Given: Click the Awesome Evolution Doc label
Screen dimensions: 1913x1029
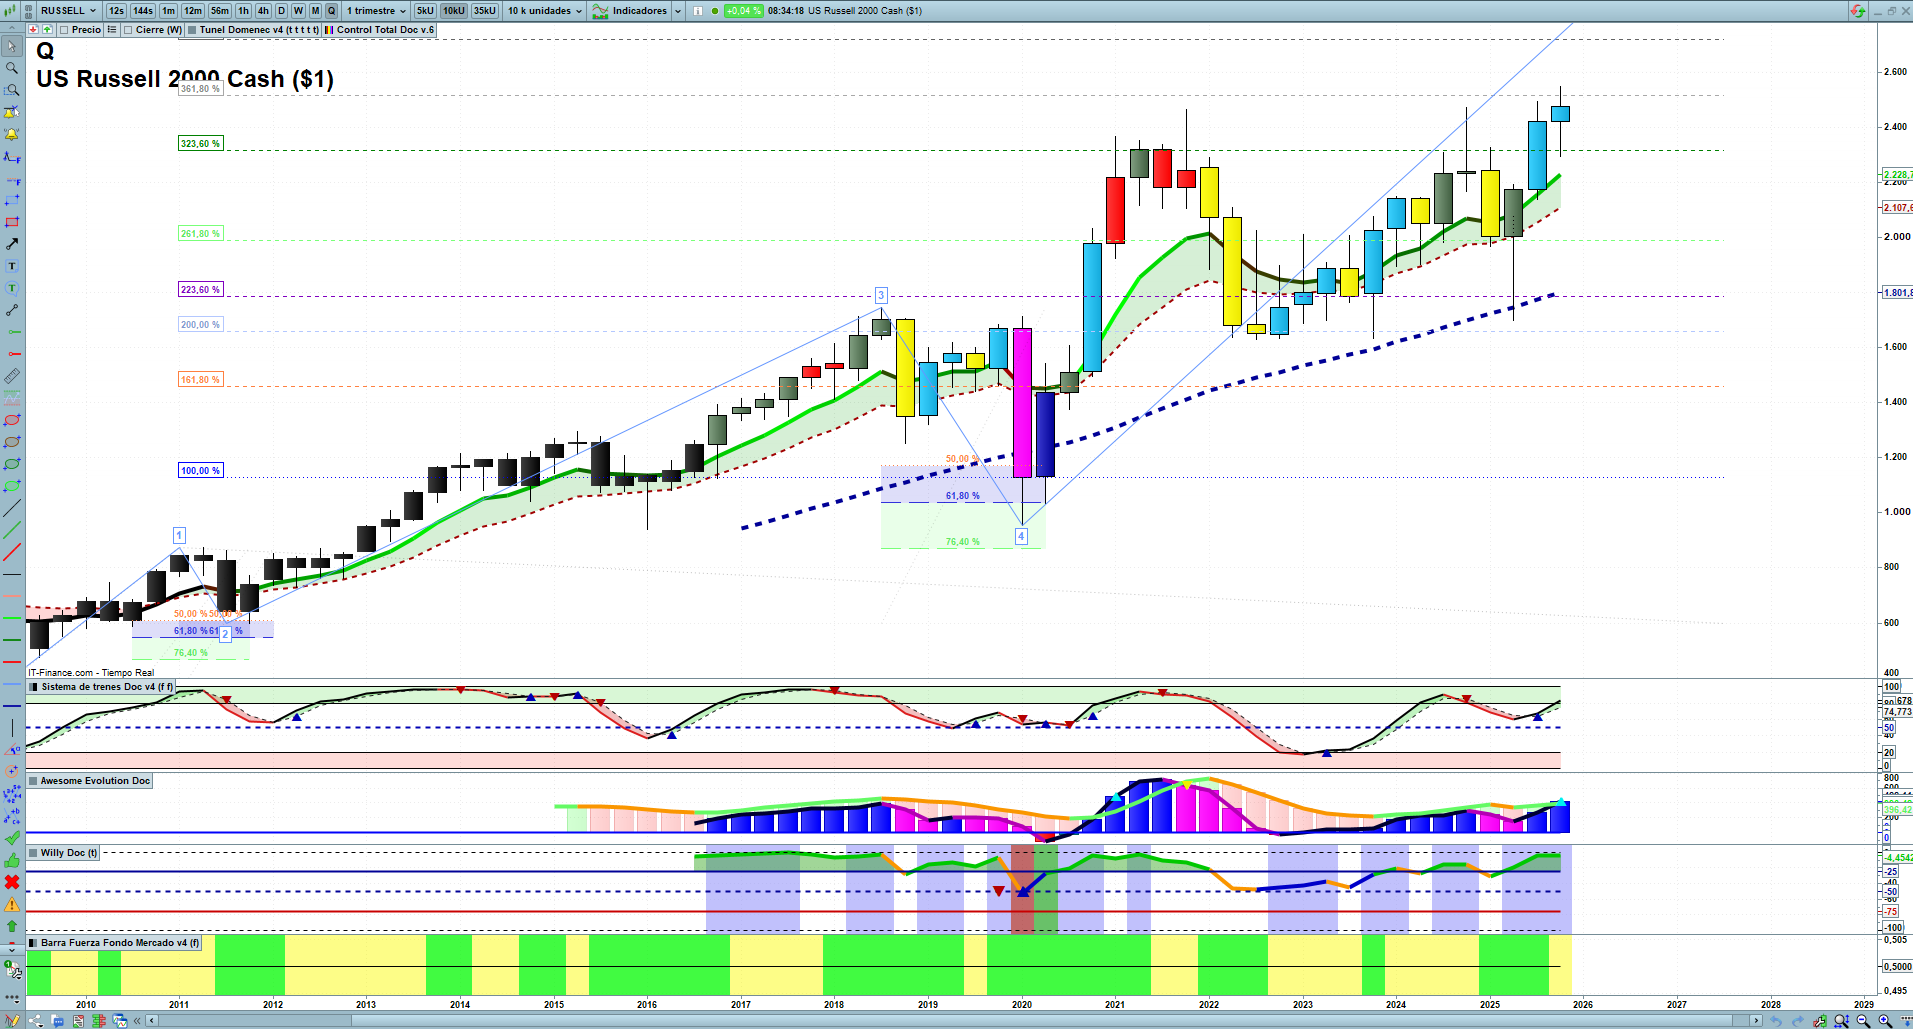Looking at the screenshot, I should click(x=95, y=781).
